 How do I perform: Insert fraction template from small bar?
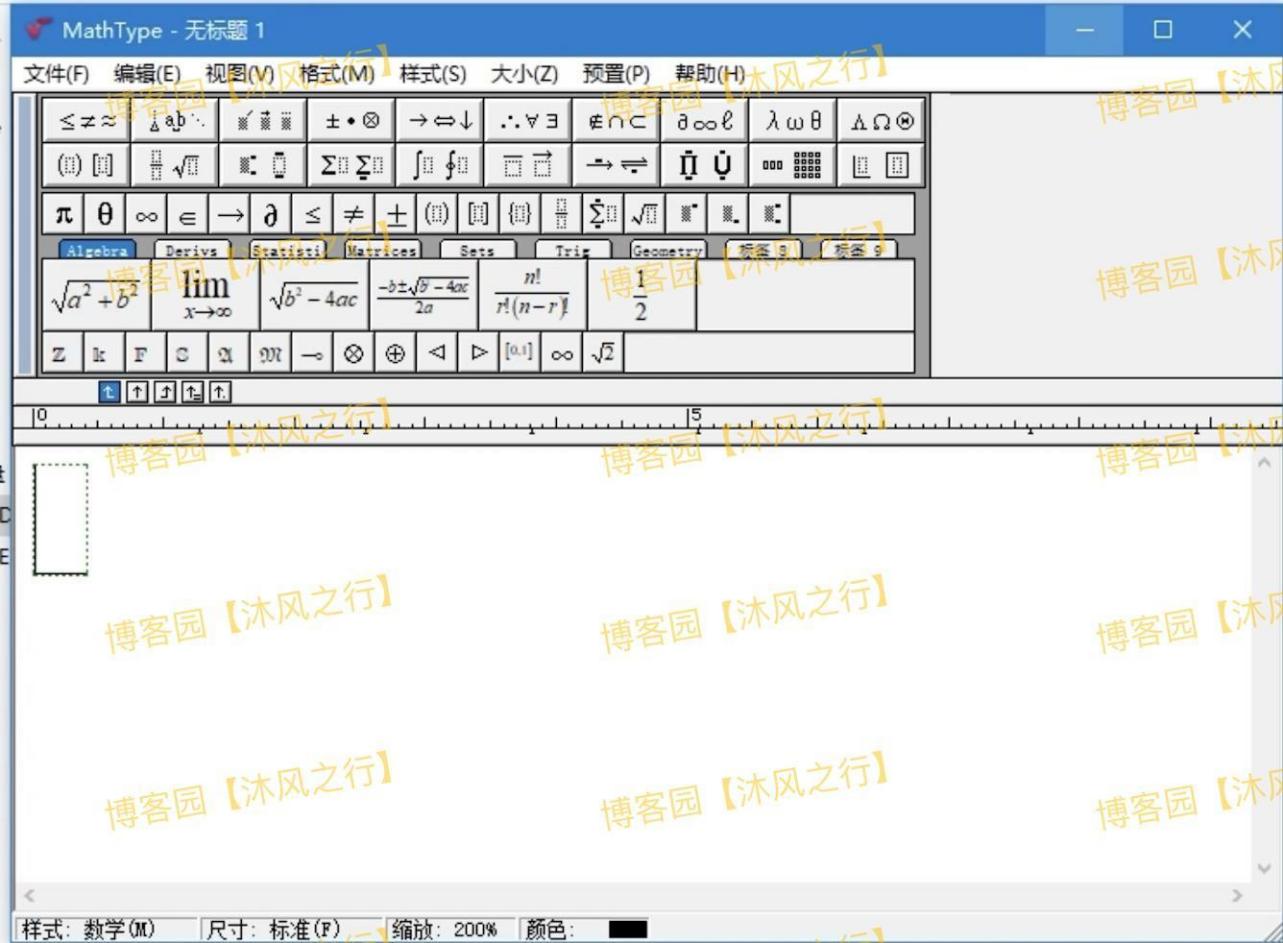coord(560,214)
